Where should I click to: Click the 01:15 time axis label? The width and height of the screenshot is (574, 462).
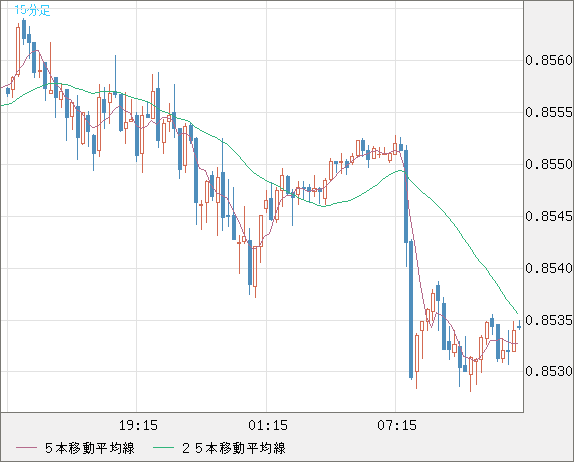click(268, 425)
